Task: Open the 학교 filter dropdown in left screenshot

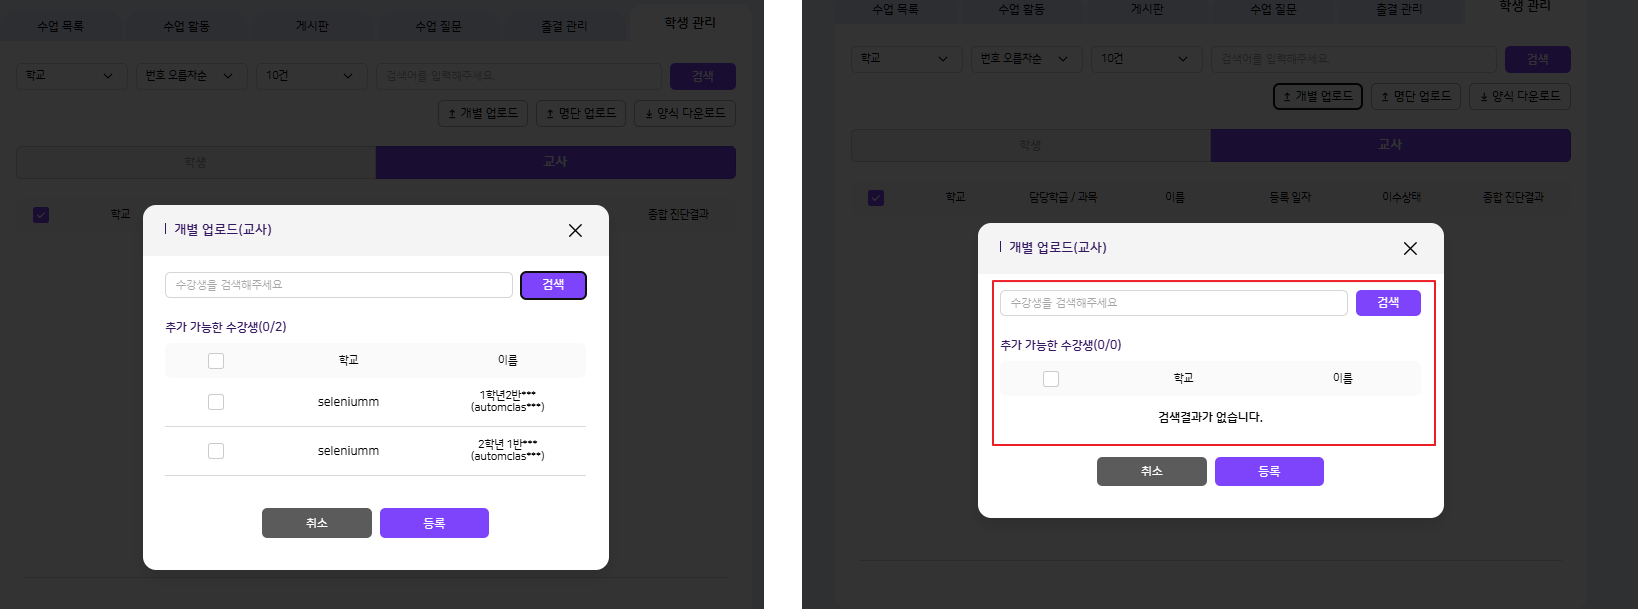Action: (x=71, y=76)
